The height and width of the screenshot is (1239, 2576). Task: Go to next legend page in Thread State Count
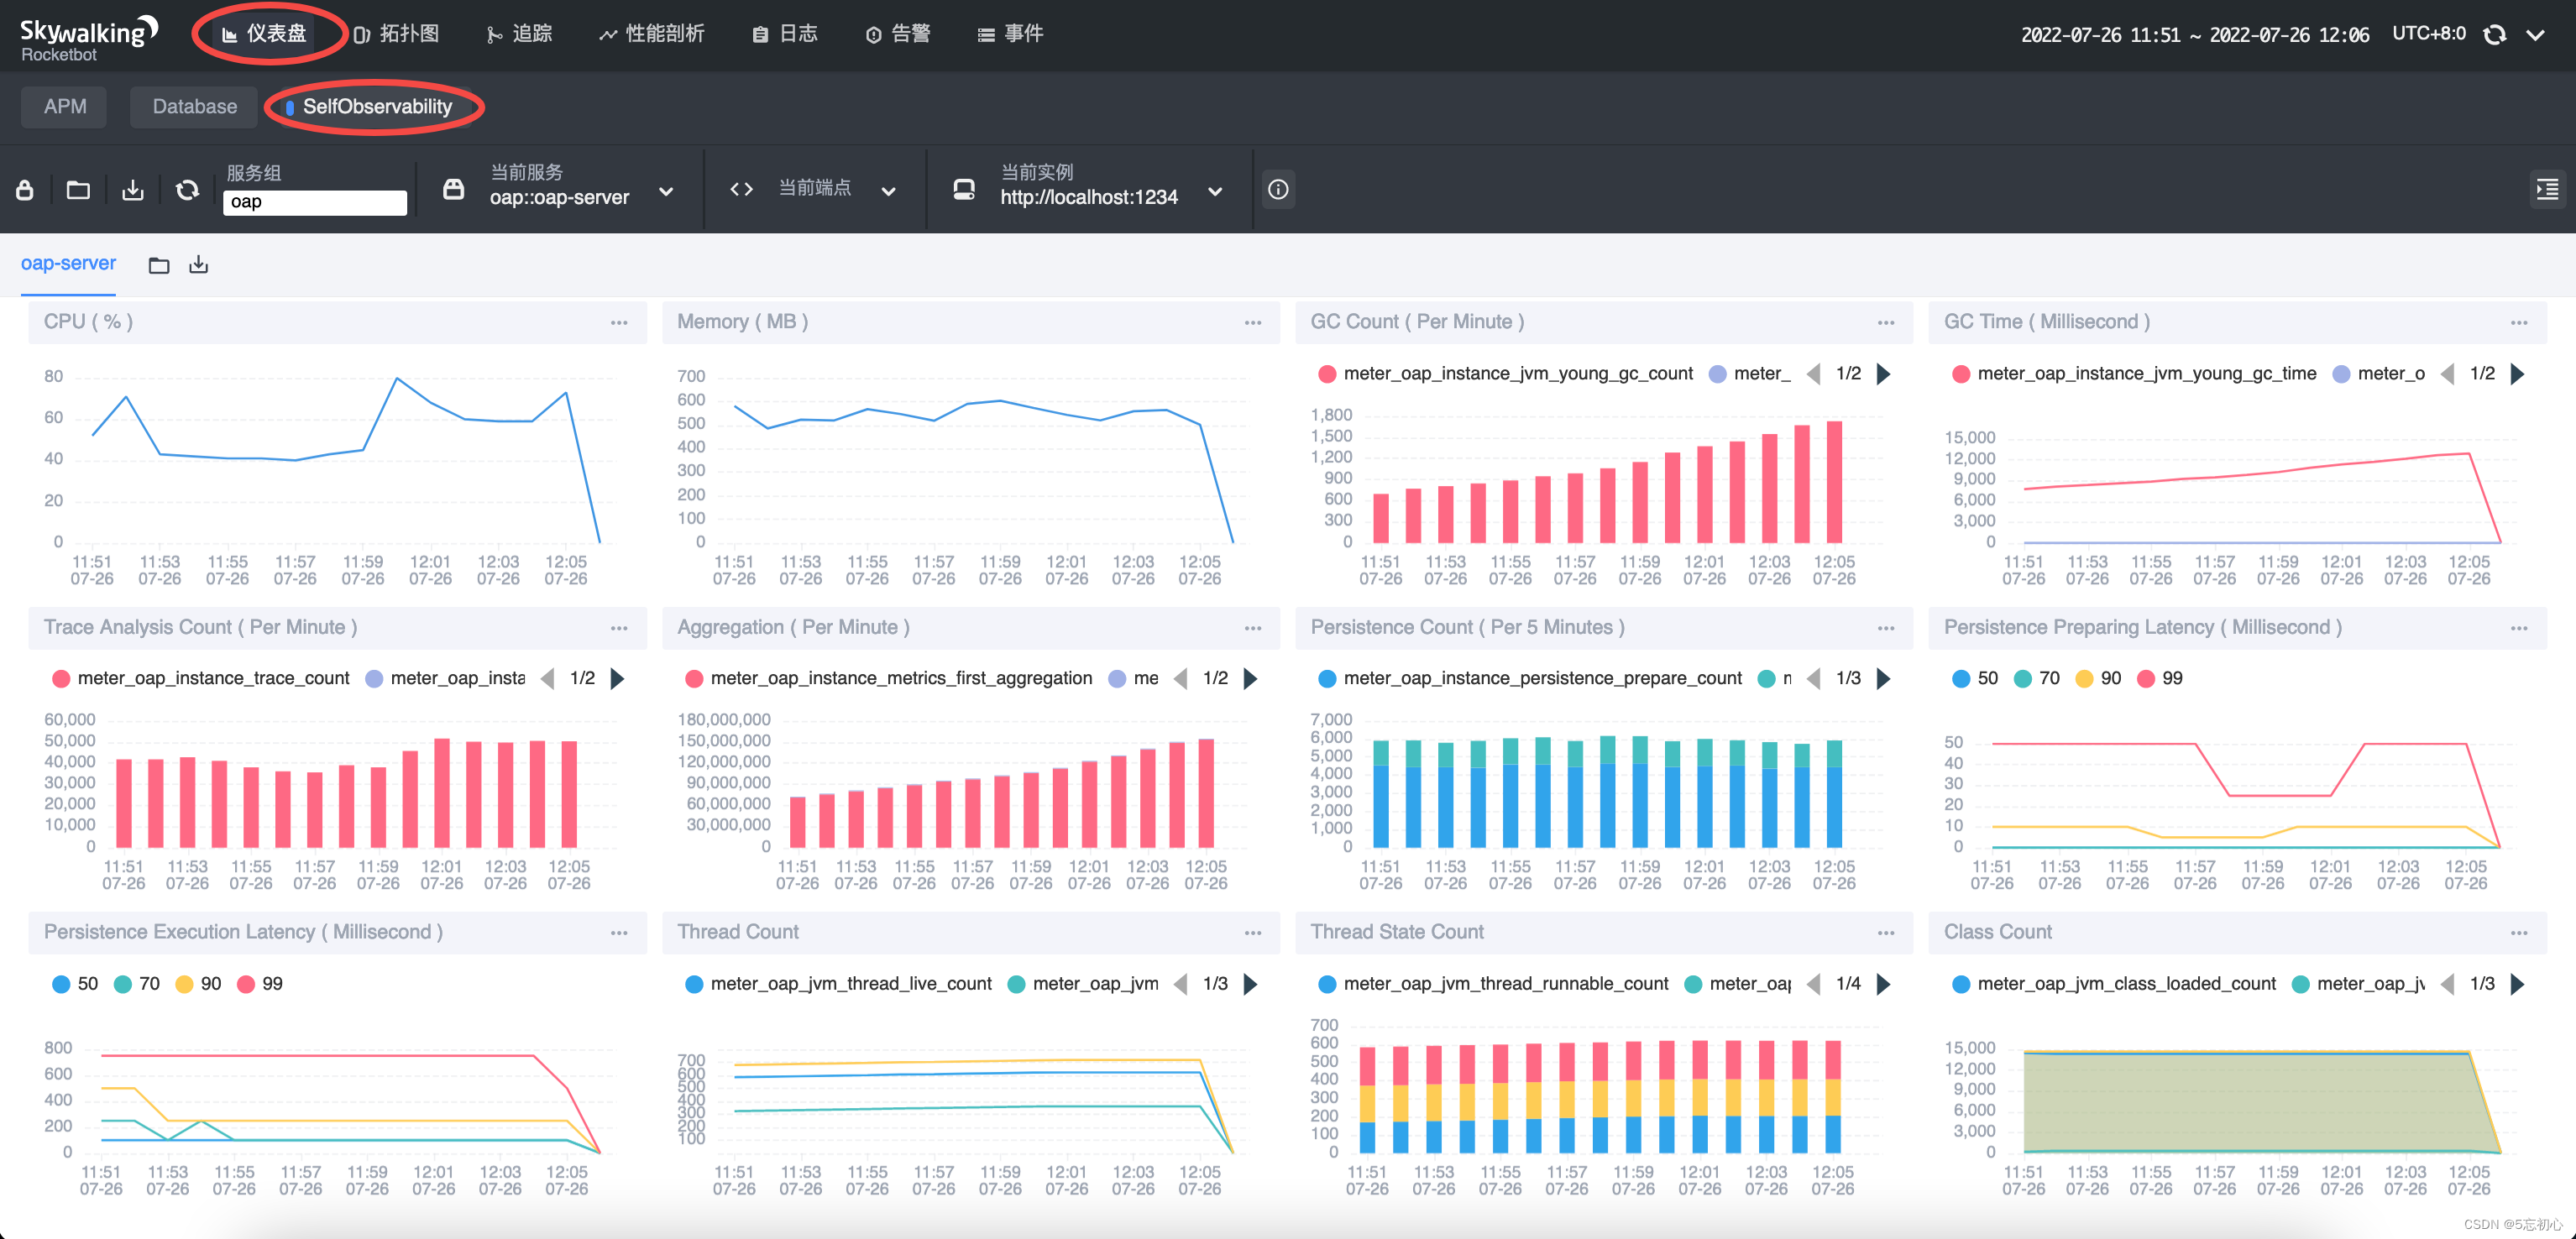pos(1883,984)
